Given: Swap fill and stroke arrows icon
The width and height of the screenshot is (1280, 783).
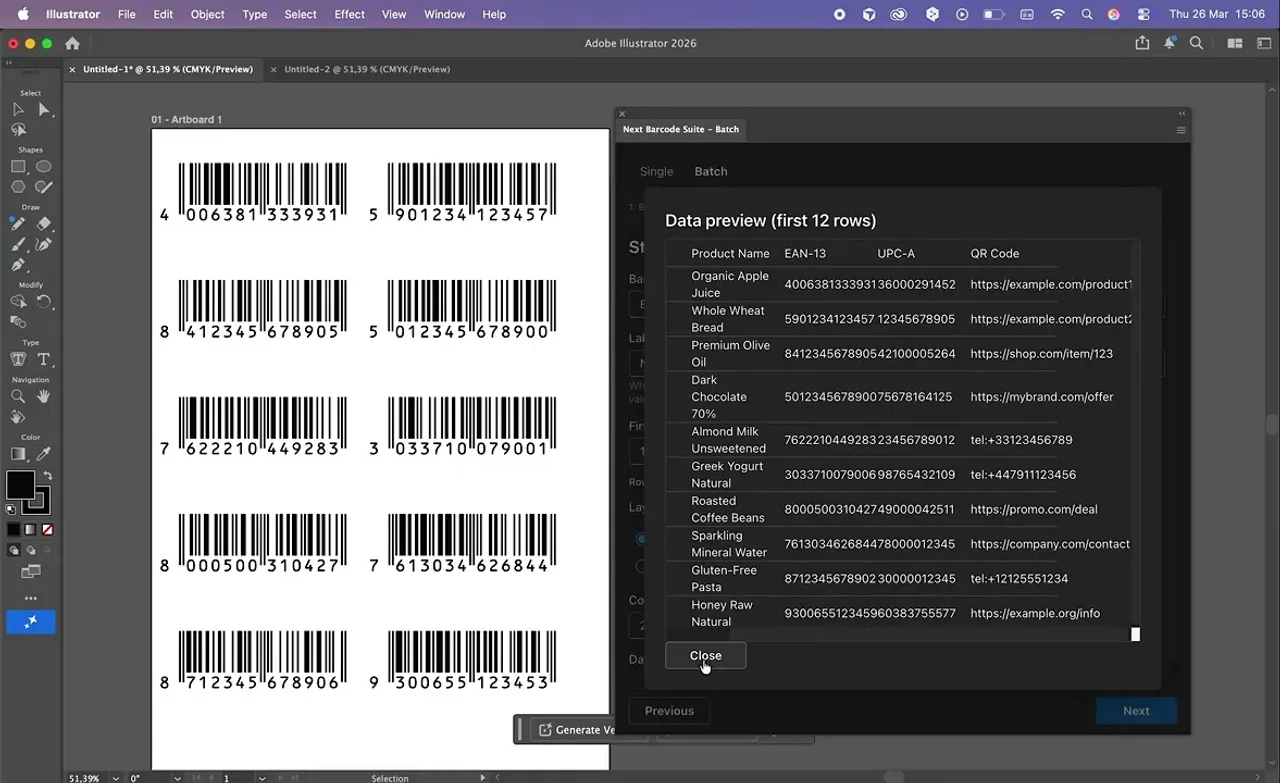Looking at the screenshot, I should click(47, 476).
